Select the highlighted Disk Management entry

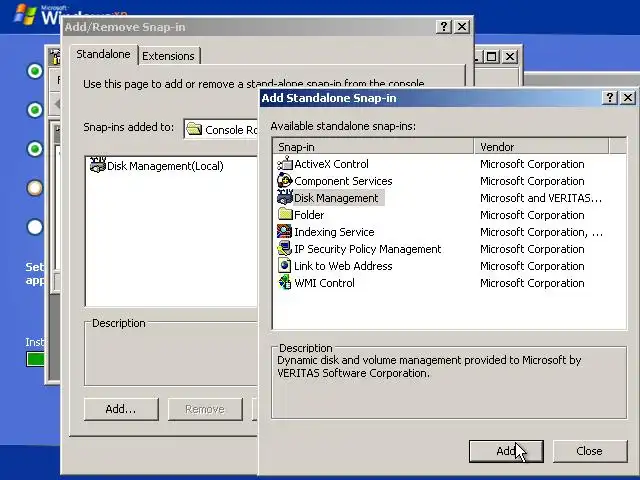[336, 198]
